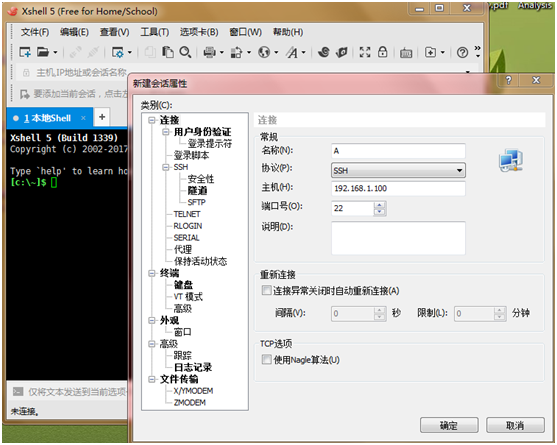Click the file transfer toolbar icon

click(x=236, y=53)
